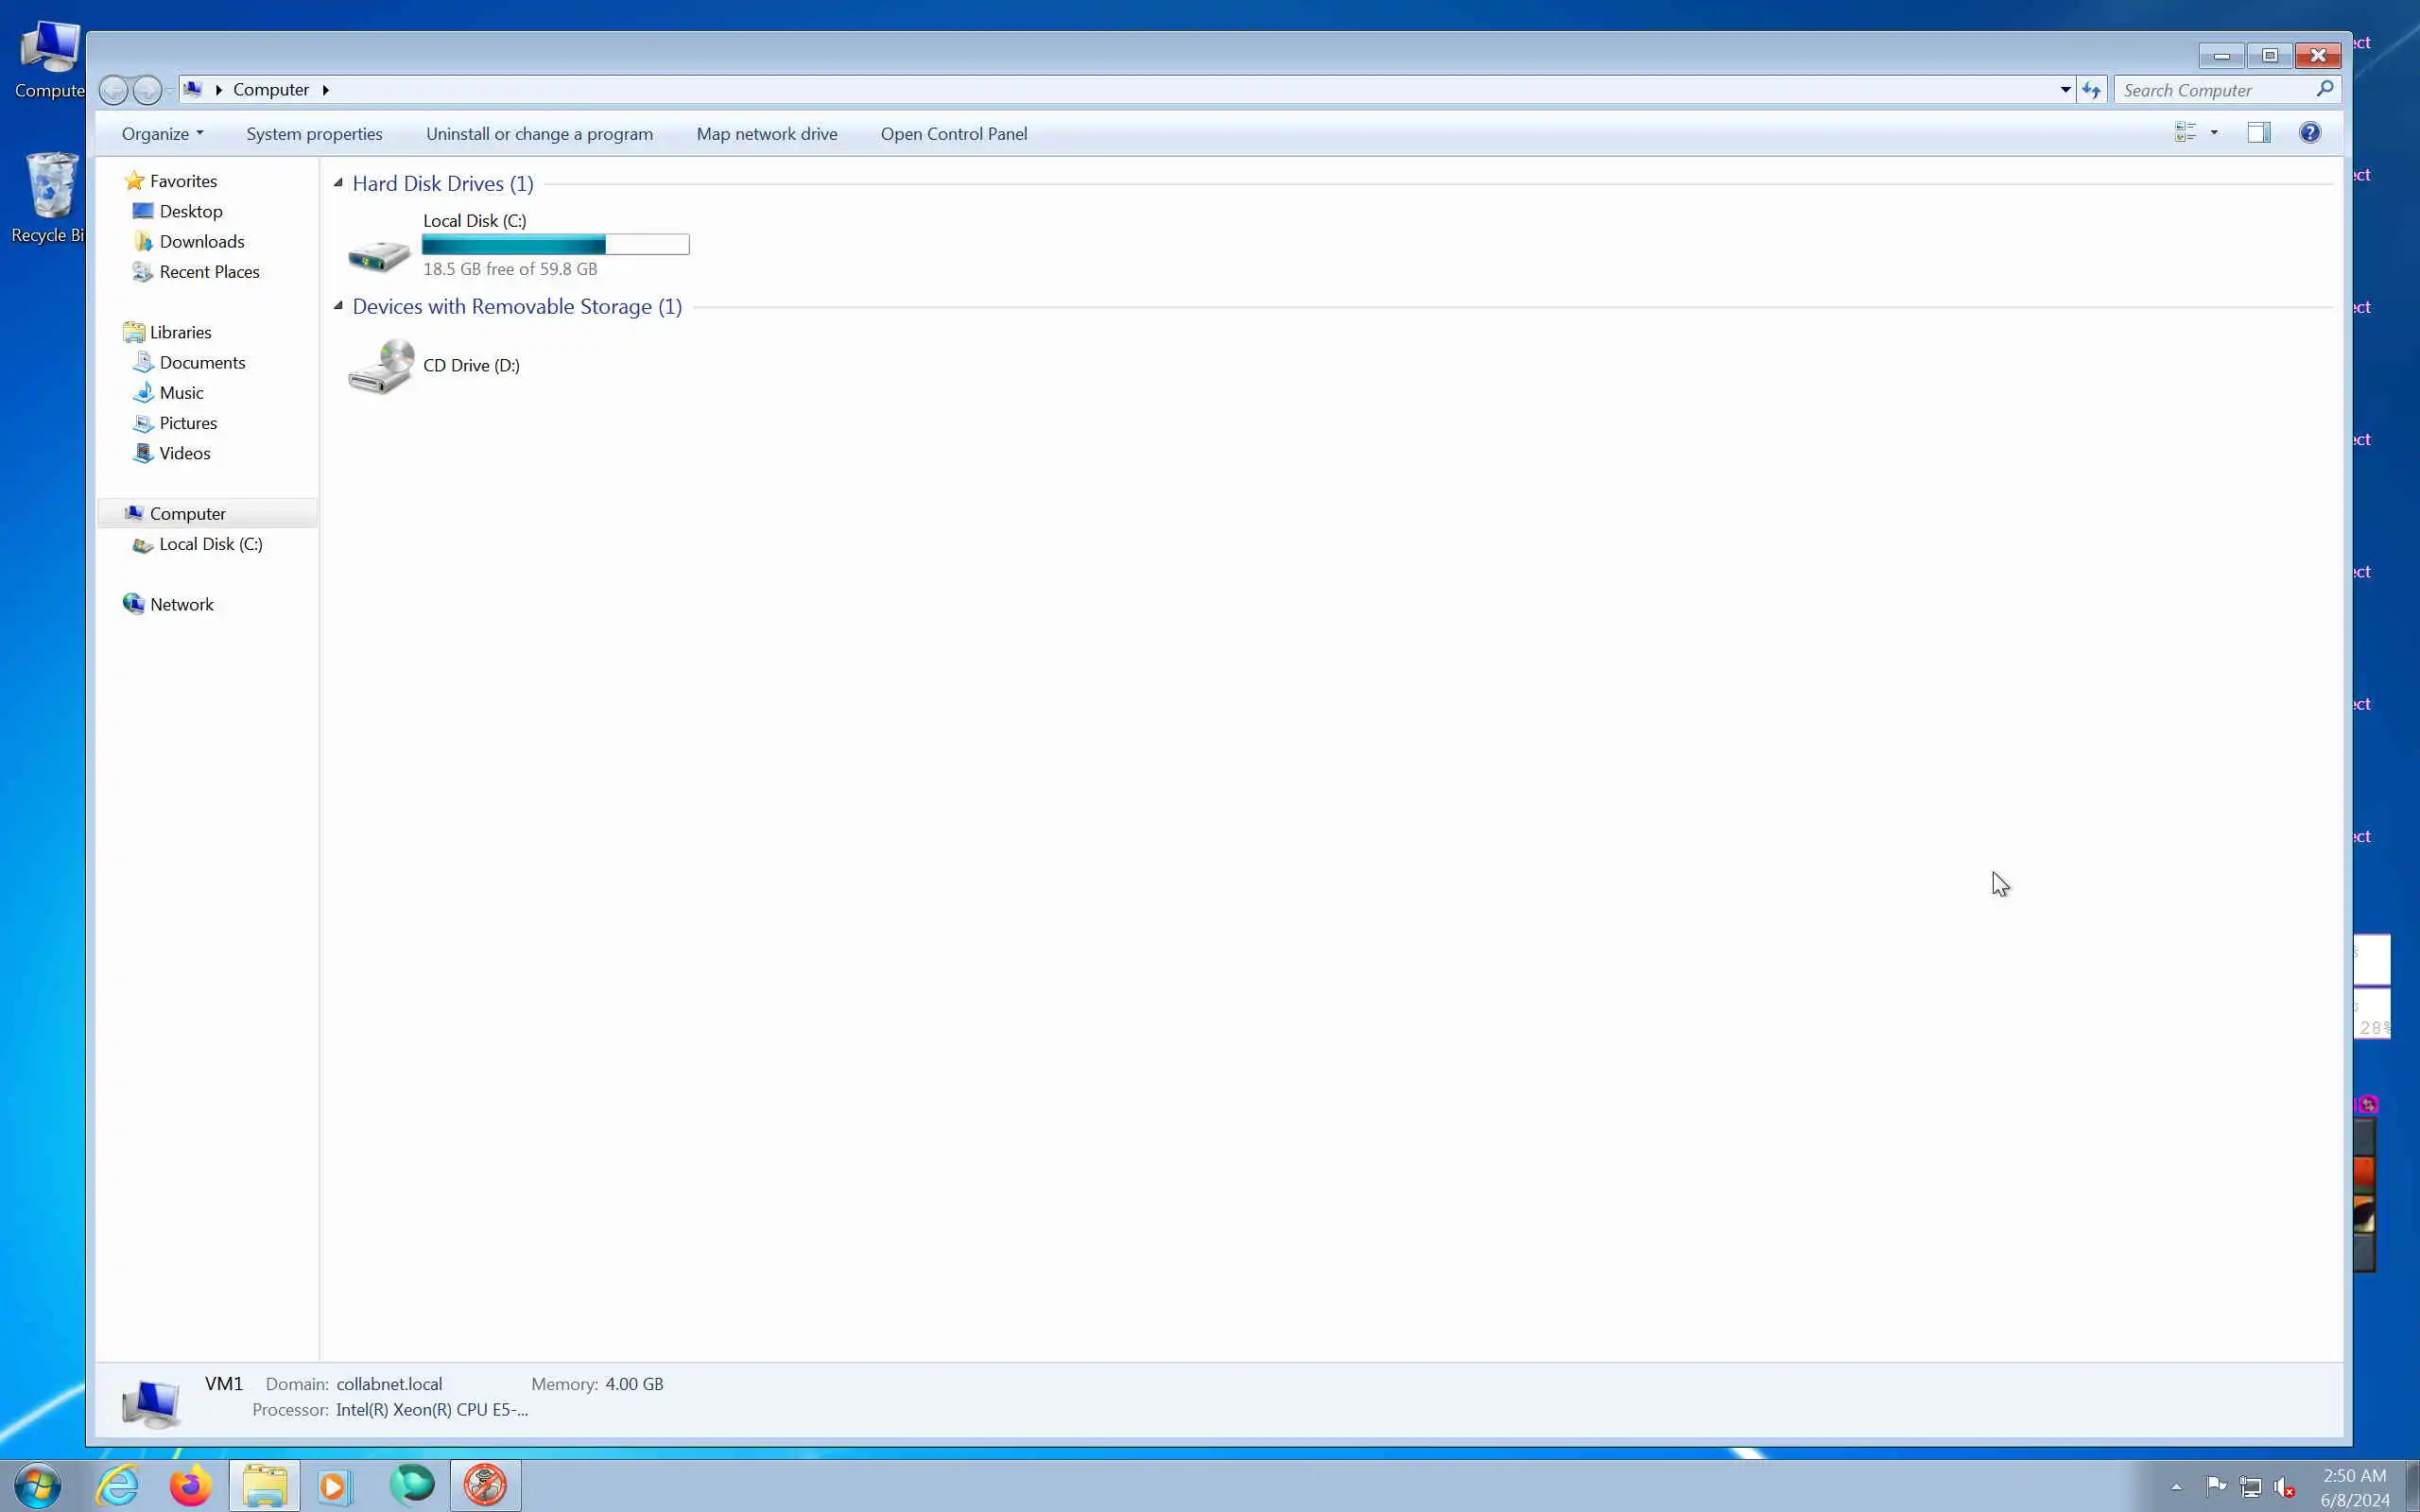Screen dimensions: 2420x1512
Task: Open Windows Media Player taskbar icon
Action: coord(335,1485)
